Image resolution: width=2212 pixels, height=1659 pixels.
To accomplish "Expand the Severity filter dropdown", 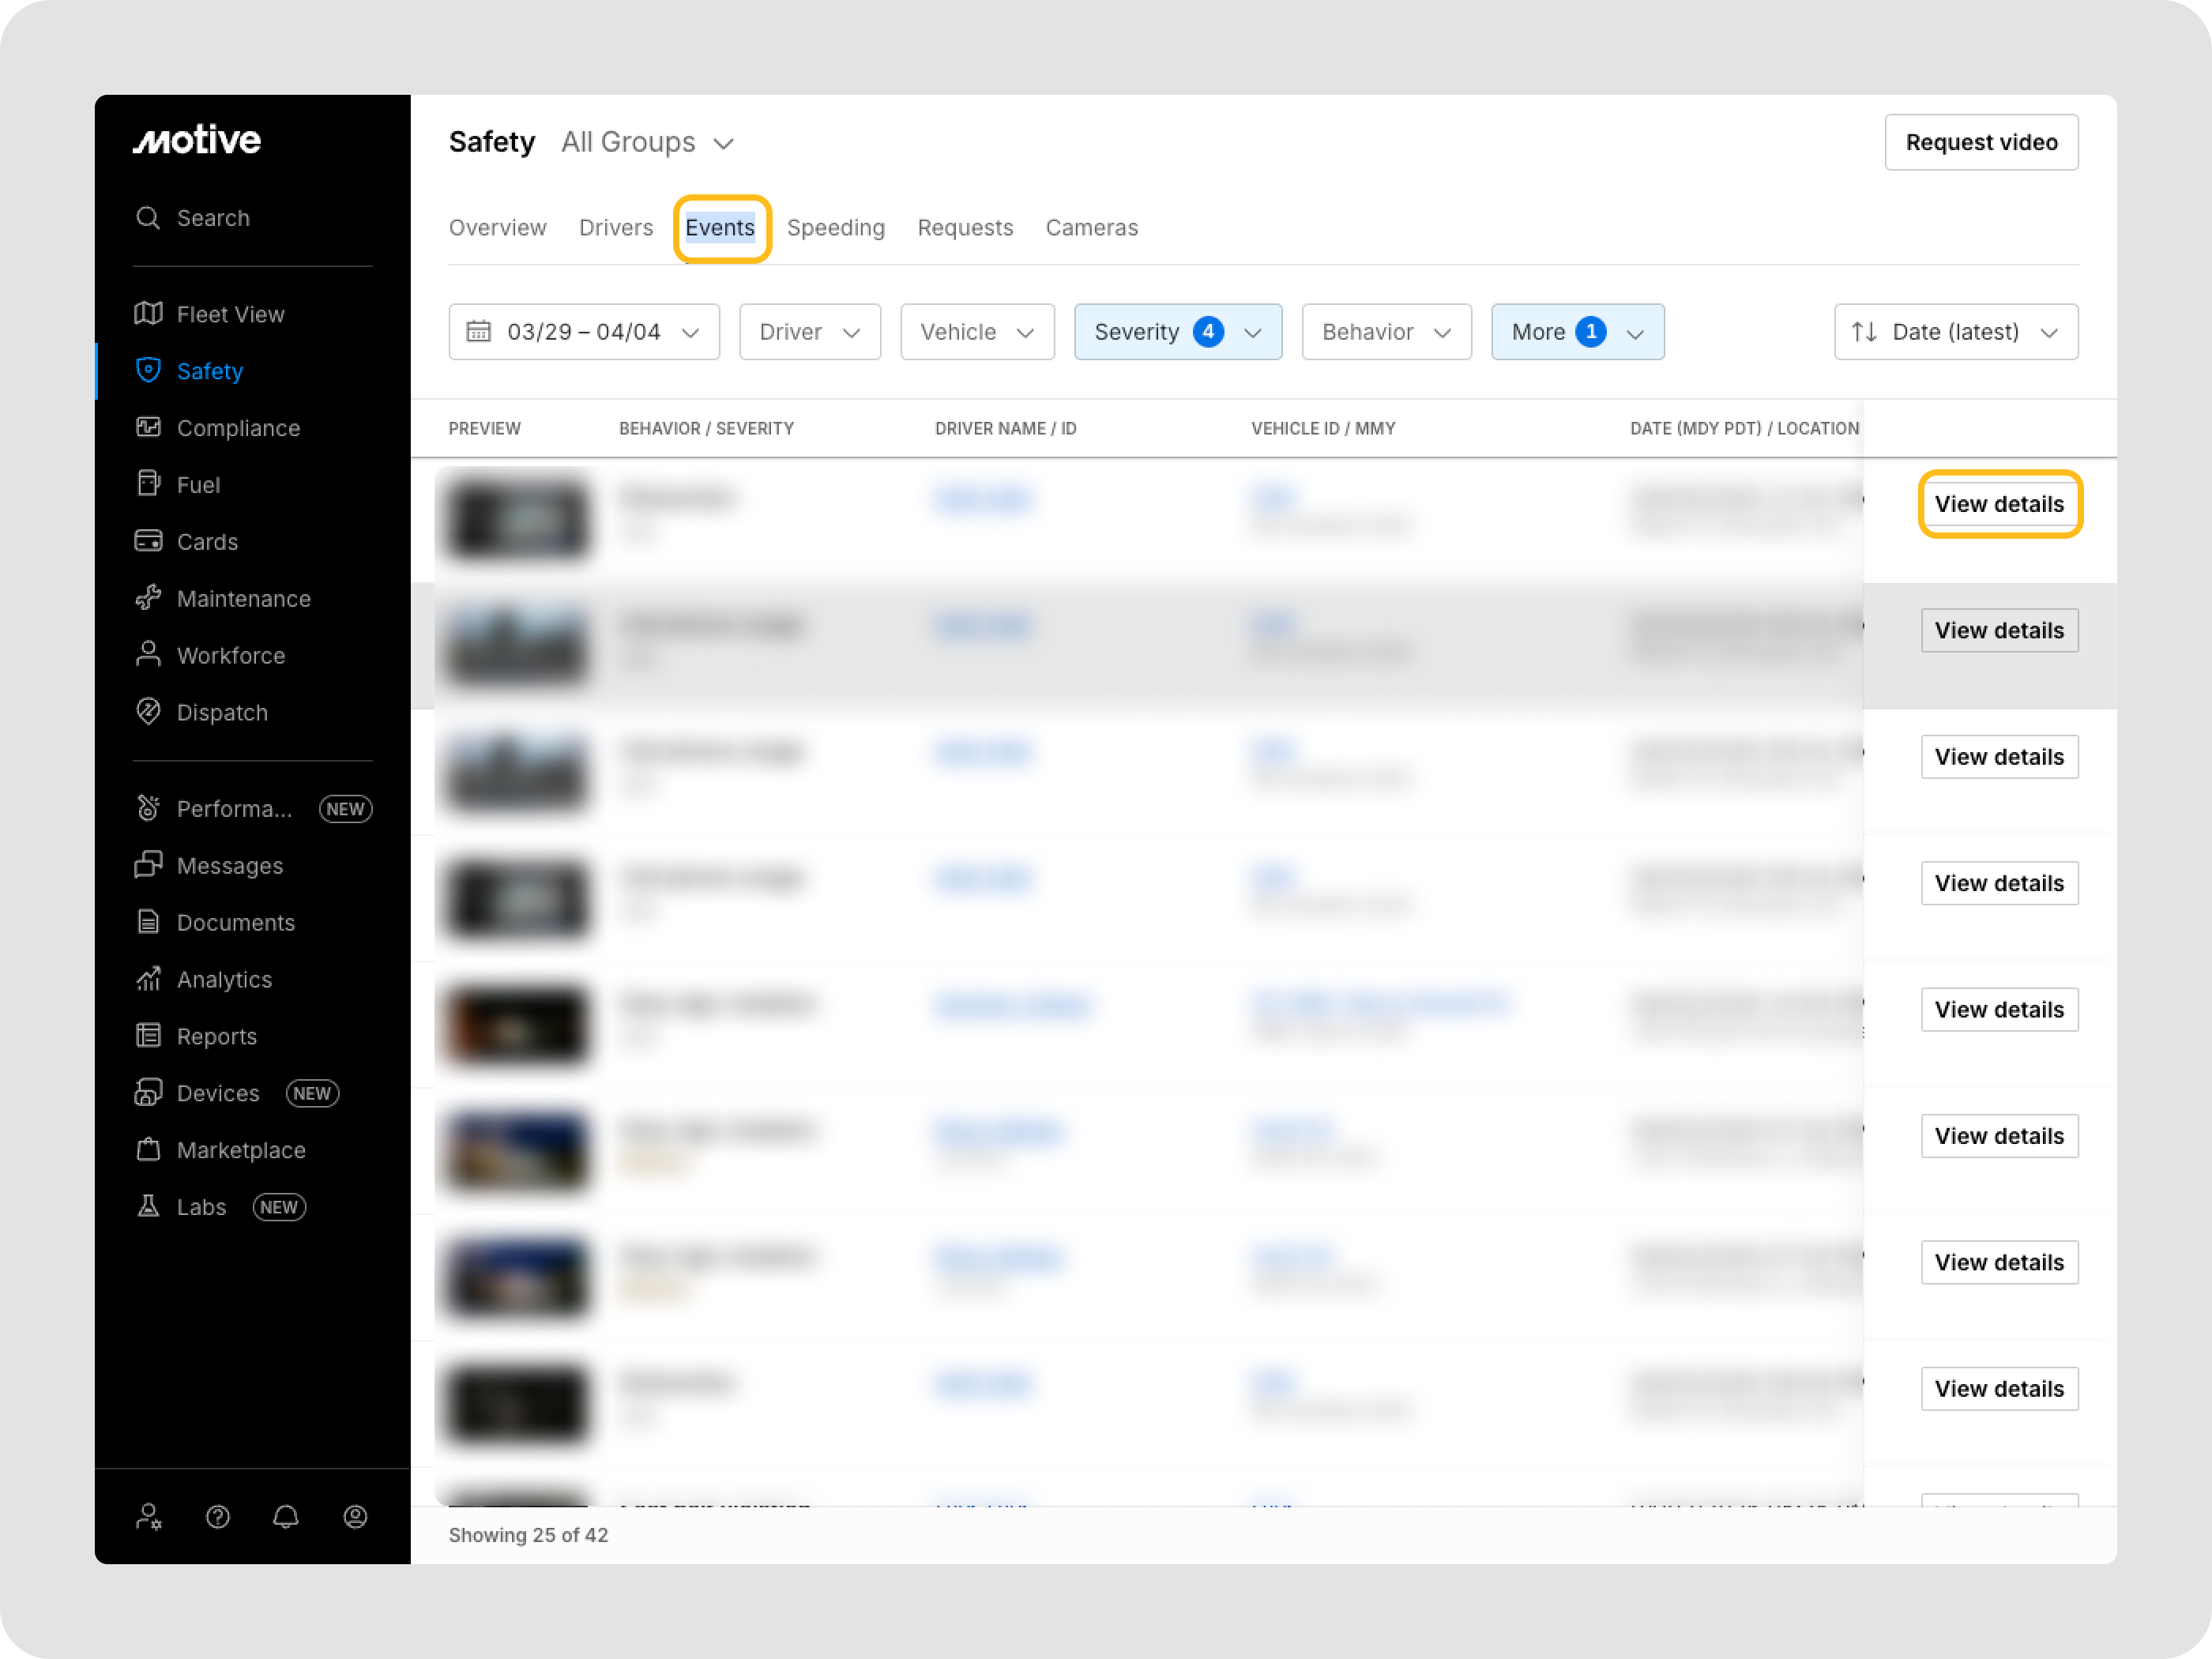I will coord(1177,332).
